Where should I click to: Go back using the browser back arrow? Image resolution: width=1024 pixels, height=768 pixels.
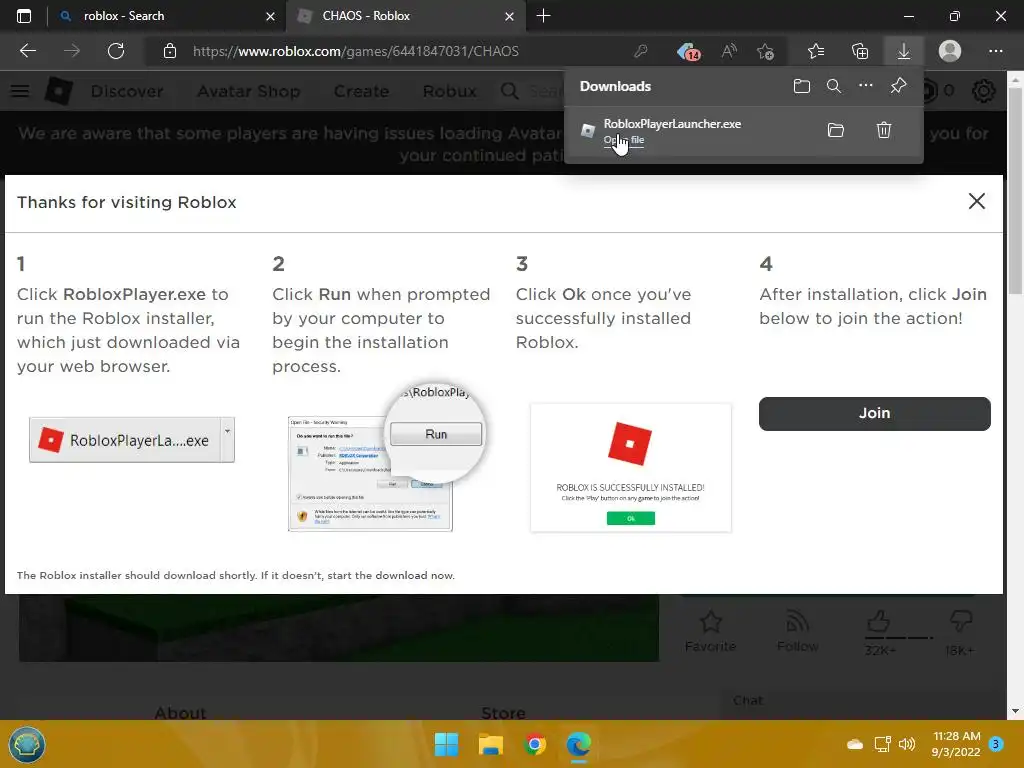click(x=28, y=51)
